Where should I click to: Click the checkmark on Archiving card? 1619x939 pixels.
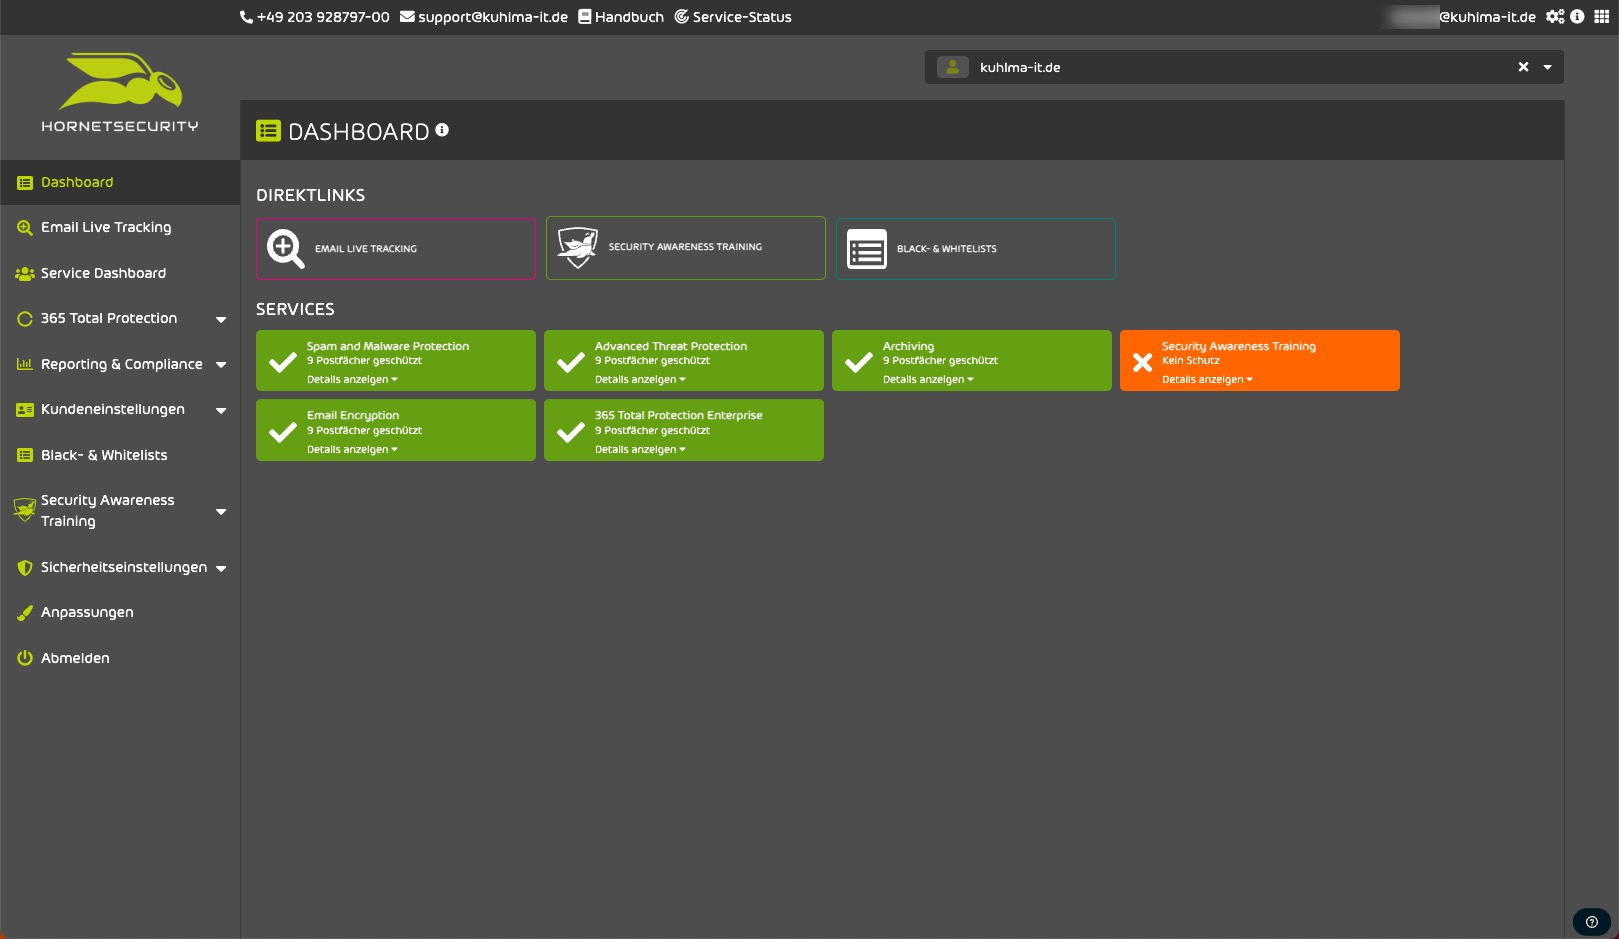point(859,362)
